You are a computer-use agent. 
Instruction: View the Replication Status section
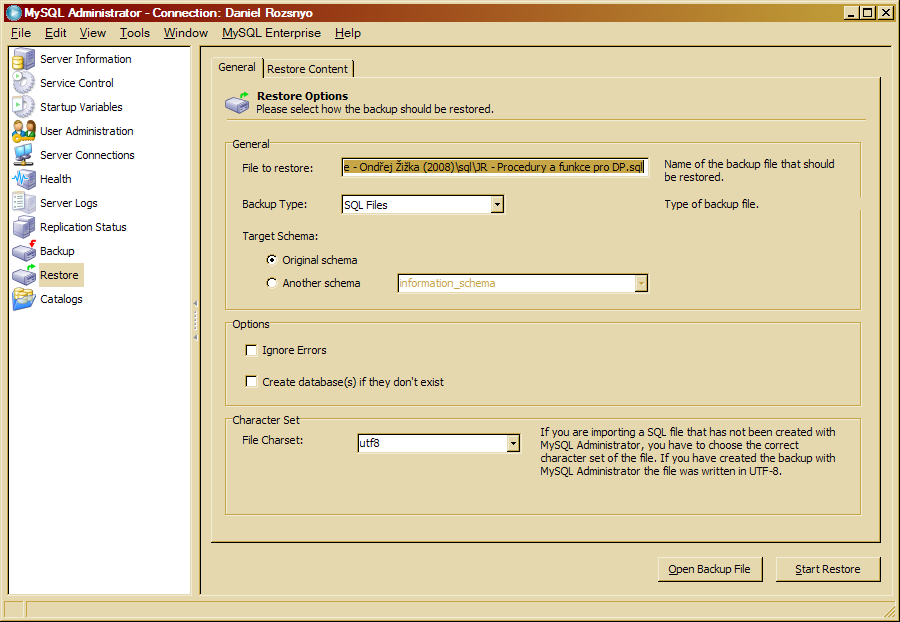83,227
